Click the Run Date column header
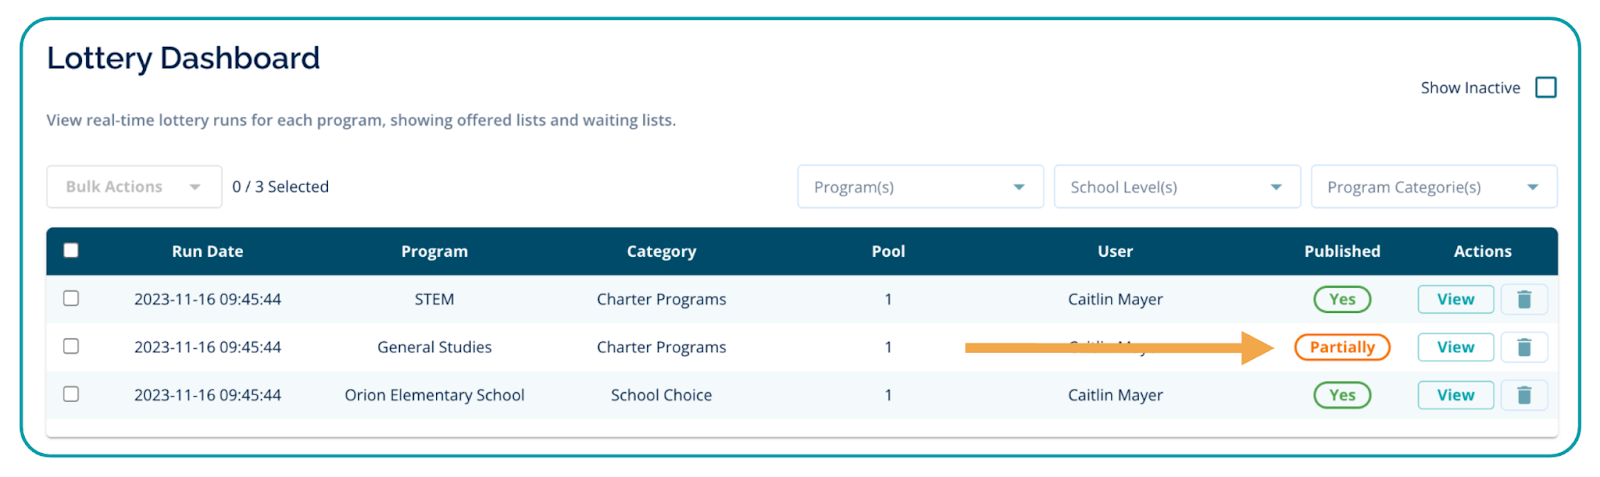The image size is (1600, 477). (207, 252)
